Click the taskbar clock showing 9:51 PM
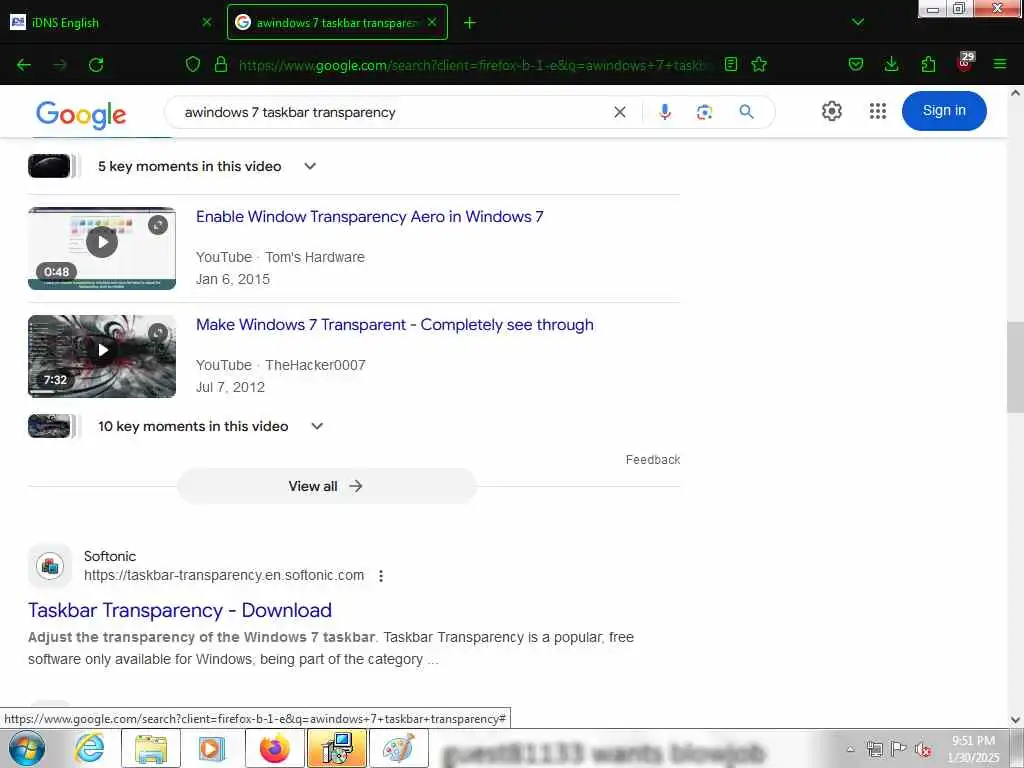Screen dimensions: 1024x768 973,749
